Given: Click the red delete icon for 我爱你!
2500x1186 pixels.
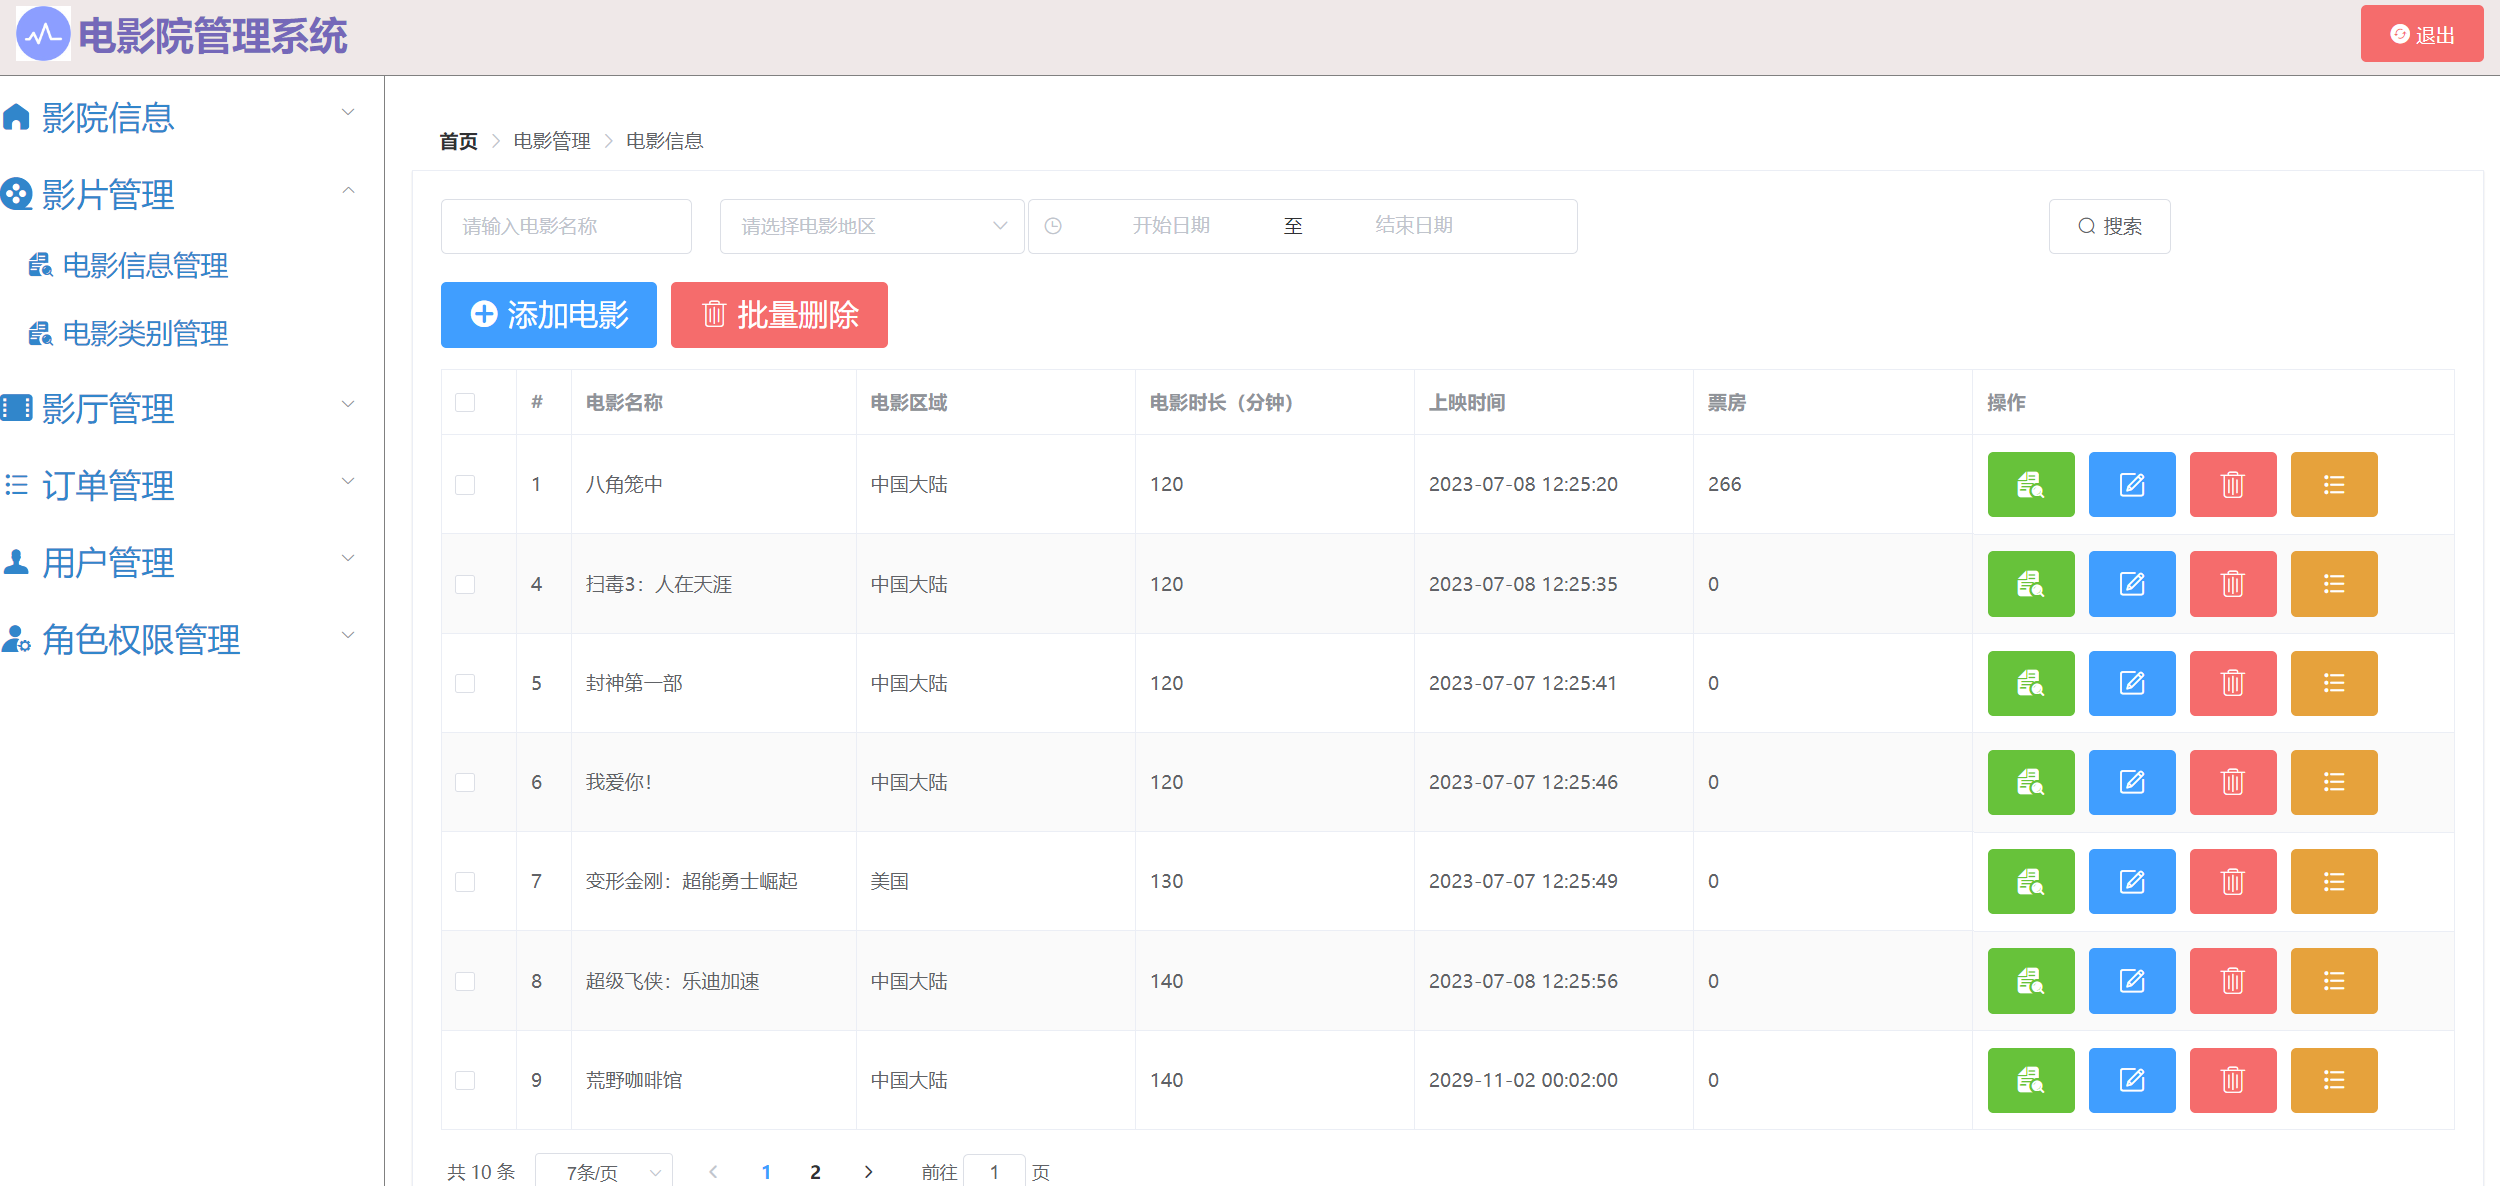Looking at the screenshot, I should (2233, 782).
